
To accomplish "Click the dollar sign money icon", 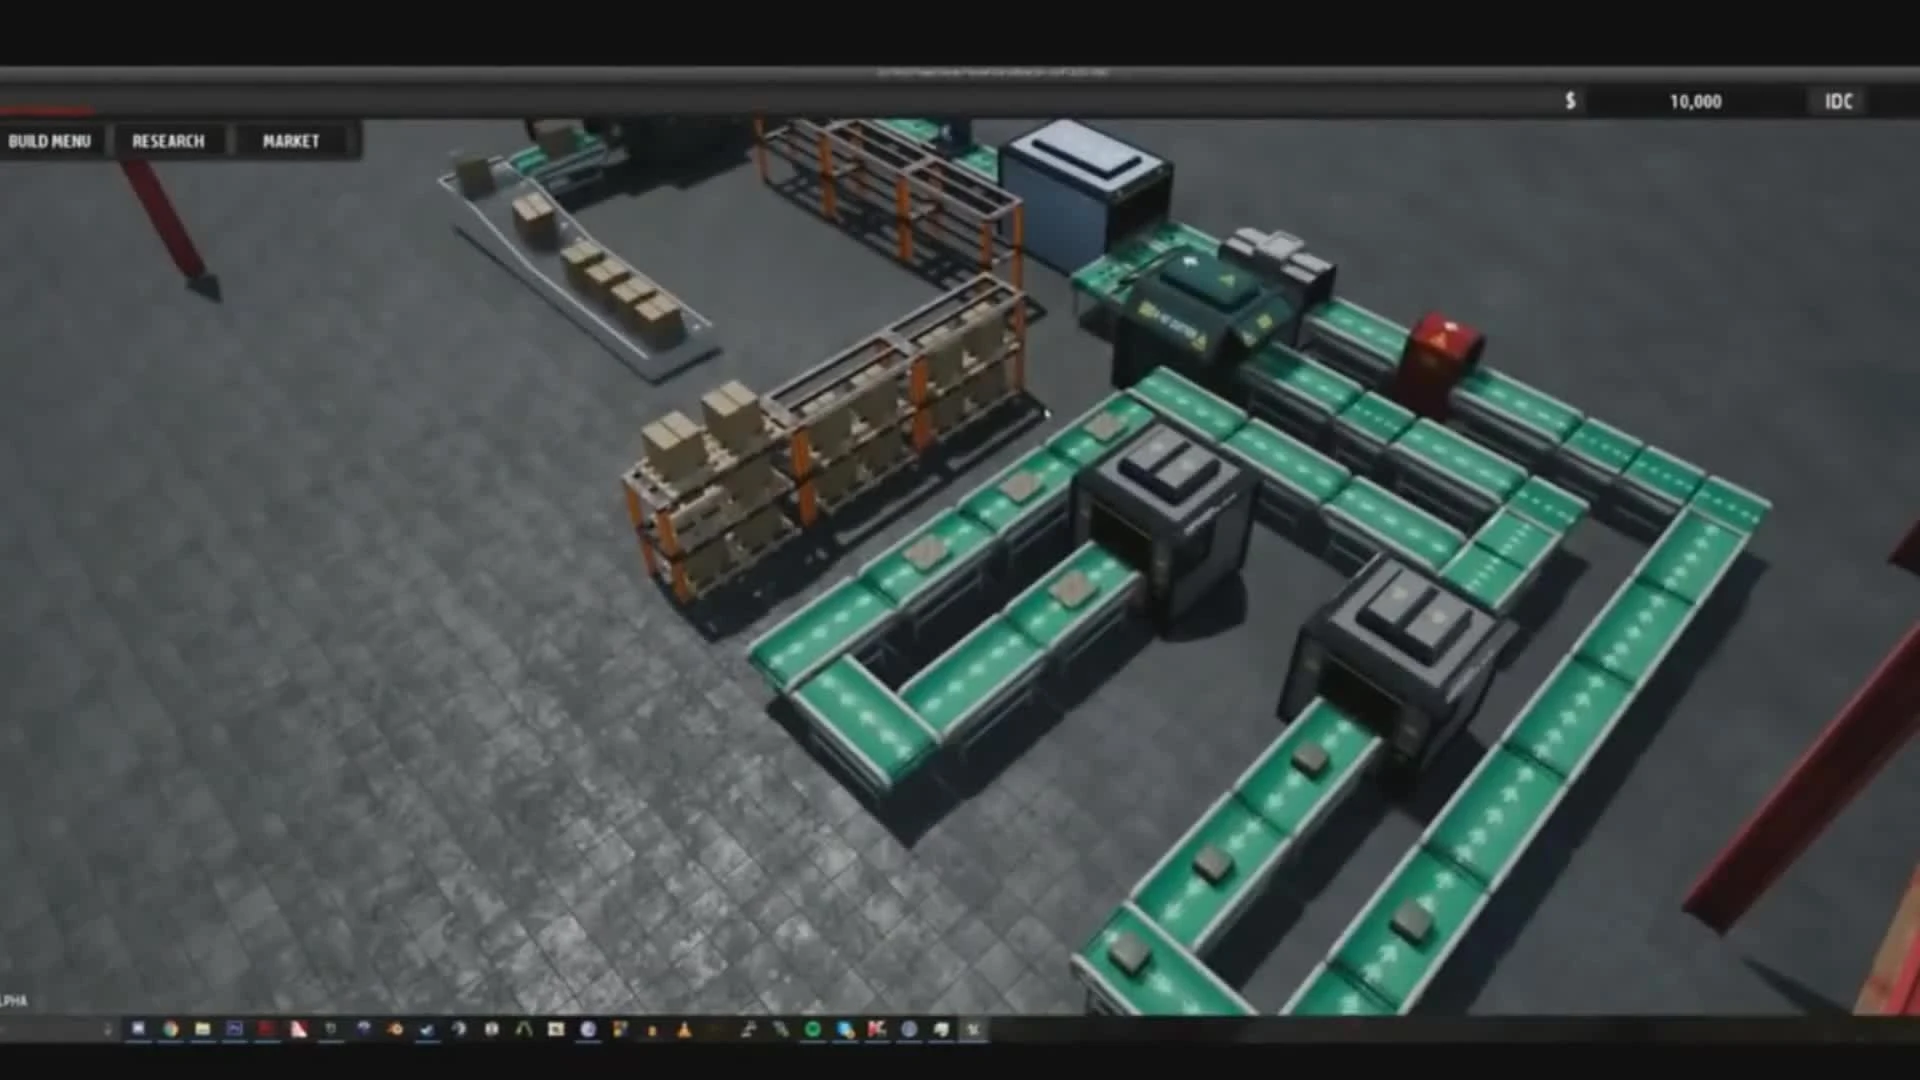I will point(1570,101).
